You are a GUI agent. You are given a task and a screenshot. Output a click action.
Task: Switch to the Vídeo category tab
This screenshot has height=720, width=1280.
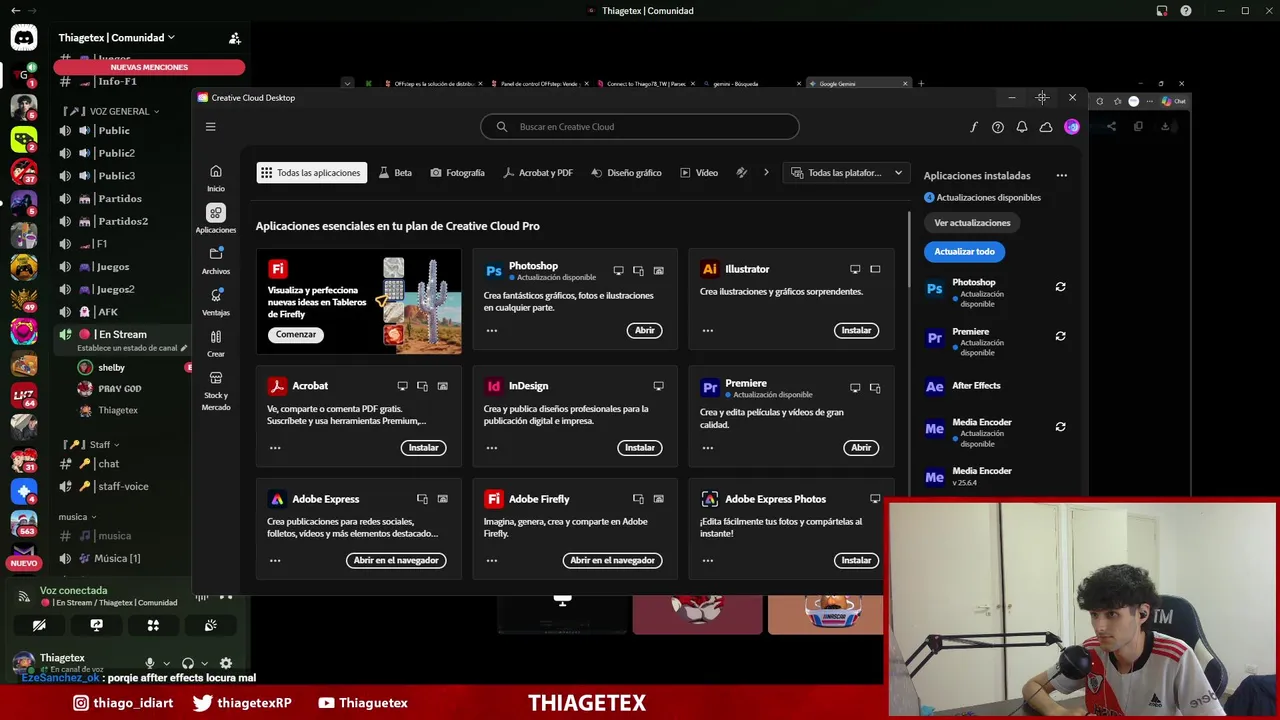coord(699,173)
